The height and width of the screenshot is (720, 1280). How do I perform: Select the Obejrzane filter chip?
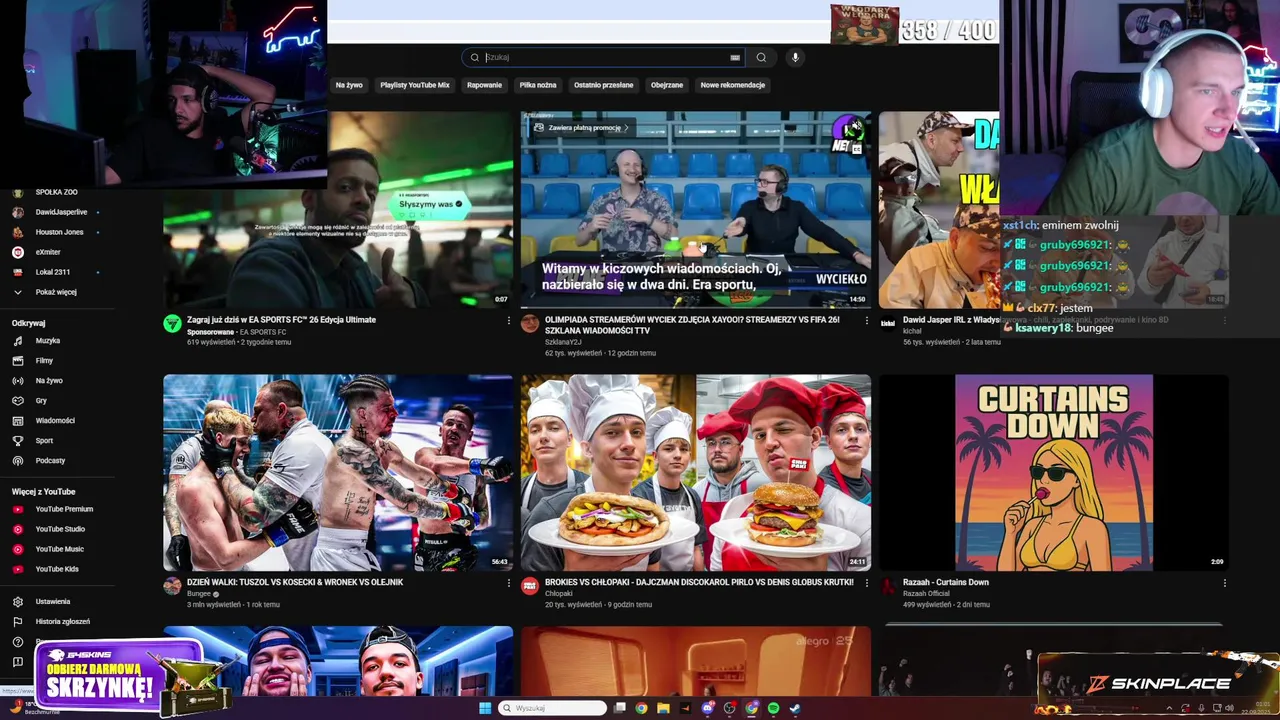coord(667,85)
